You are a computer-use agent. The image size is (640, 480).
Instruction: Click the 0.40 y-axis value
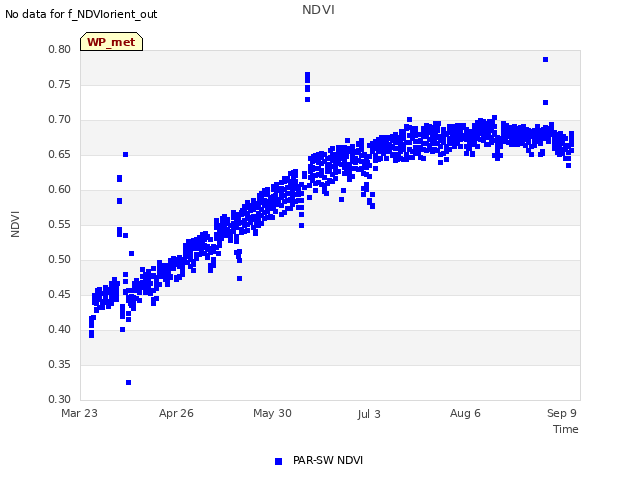(60, 329)
